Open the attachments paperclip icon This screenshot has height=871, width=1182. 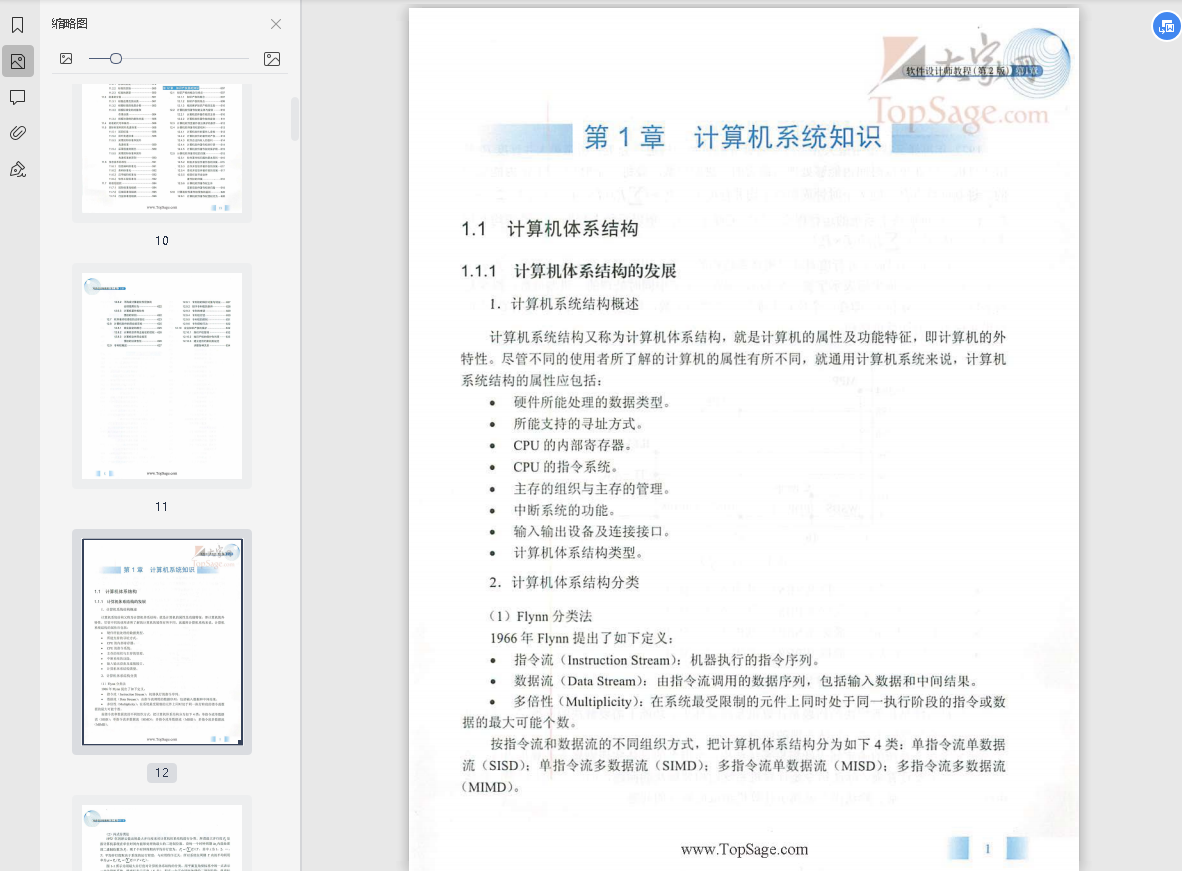click(x=17, y=133)
